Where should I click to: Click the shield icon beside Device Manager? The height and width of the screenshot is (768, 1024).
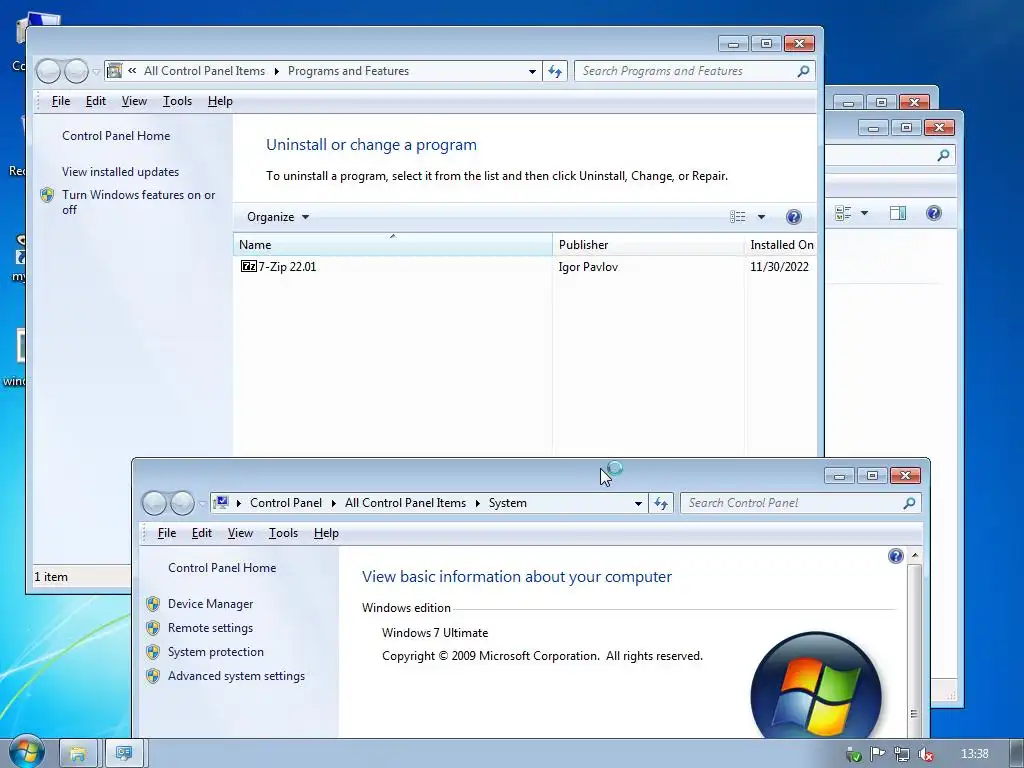click(153, 604)
